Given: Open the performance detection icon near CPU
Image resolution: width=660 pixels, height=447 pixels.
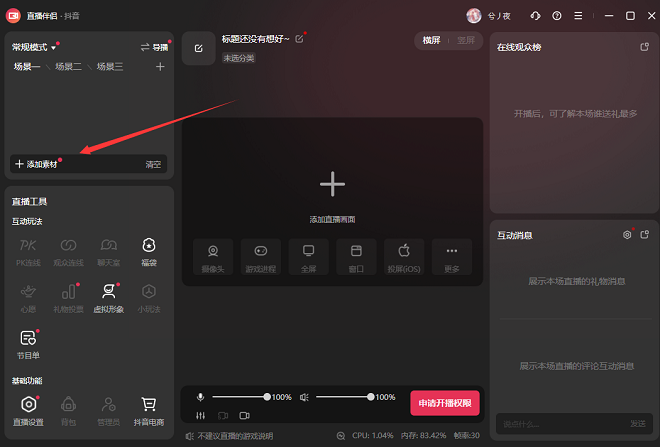Looking at the screenshot, I should 341,436.
